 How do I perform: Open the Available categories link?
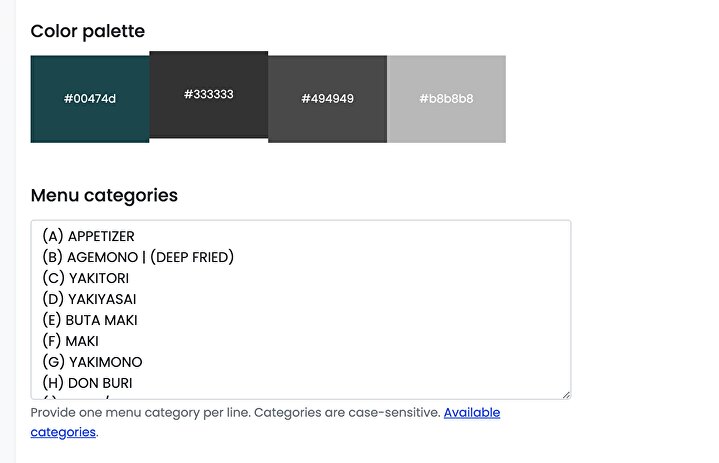point(471,412)
